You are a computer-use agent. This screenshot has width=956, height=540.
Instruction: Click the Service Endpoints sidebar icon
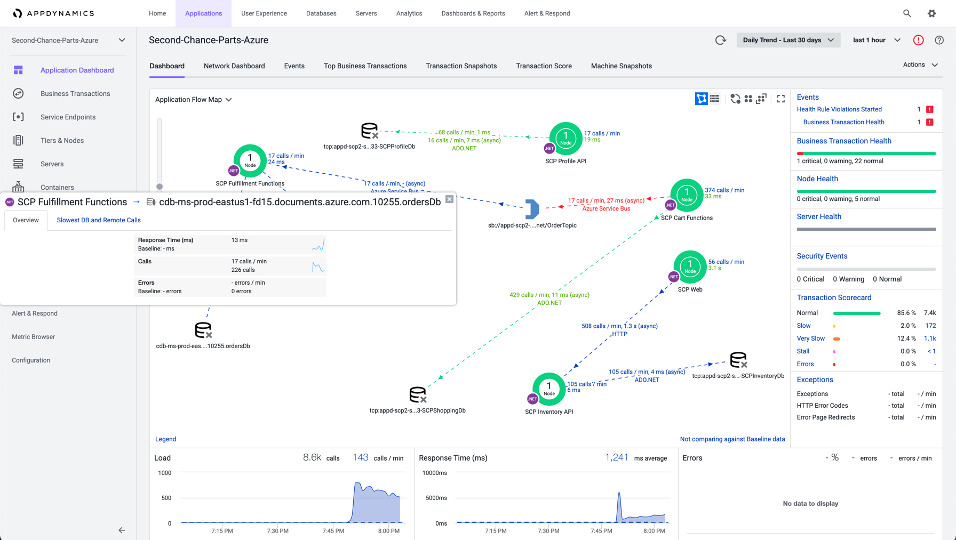(18, 116)
